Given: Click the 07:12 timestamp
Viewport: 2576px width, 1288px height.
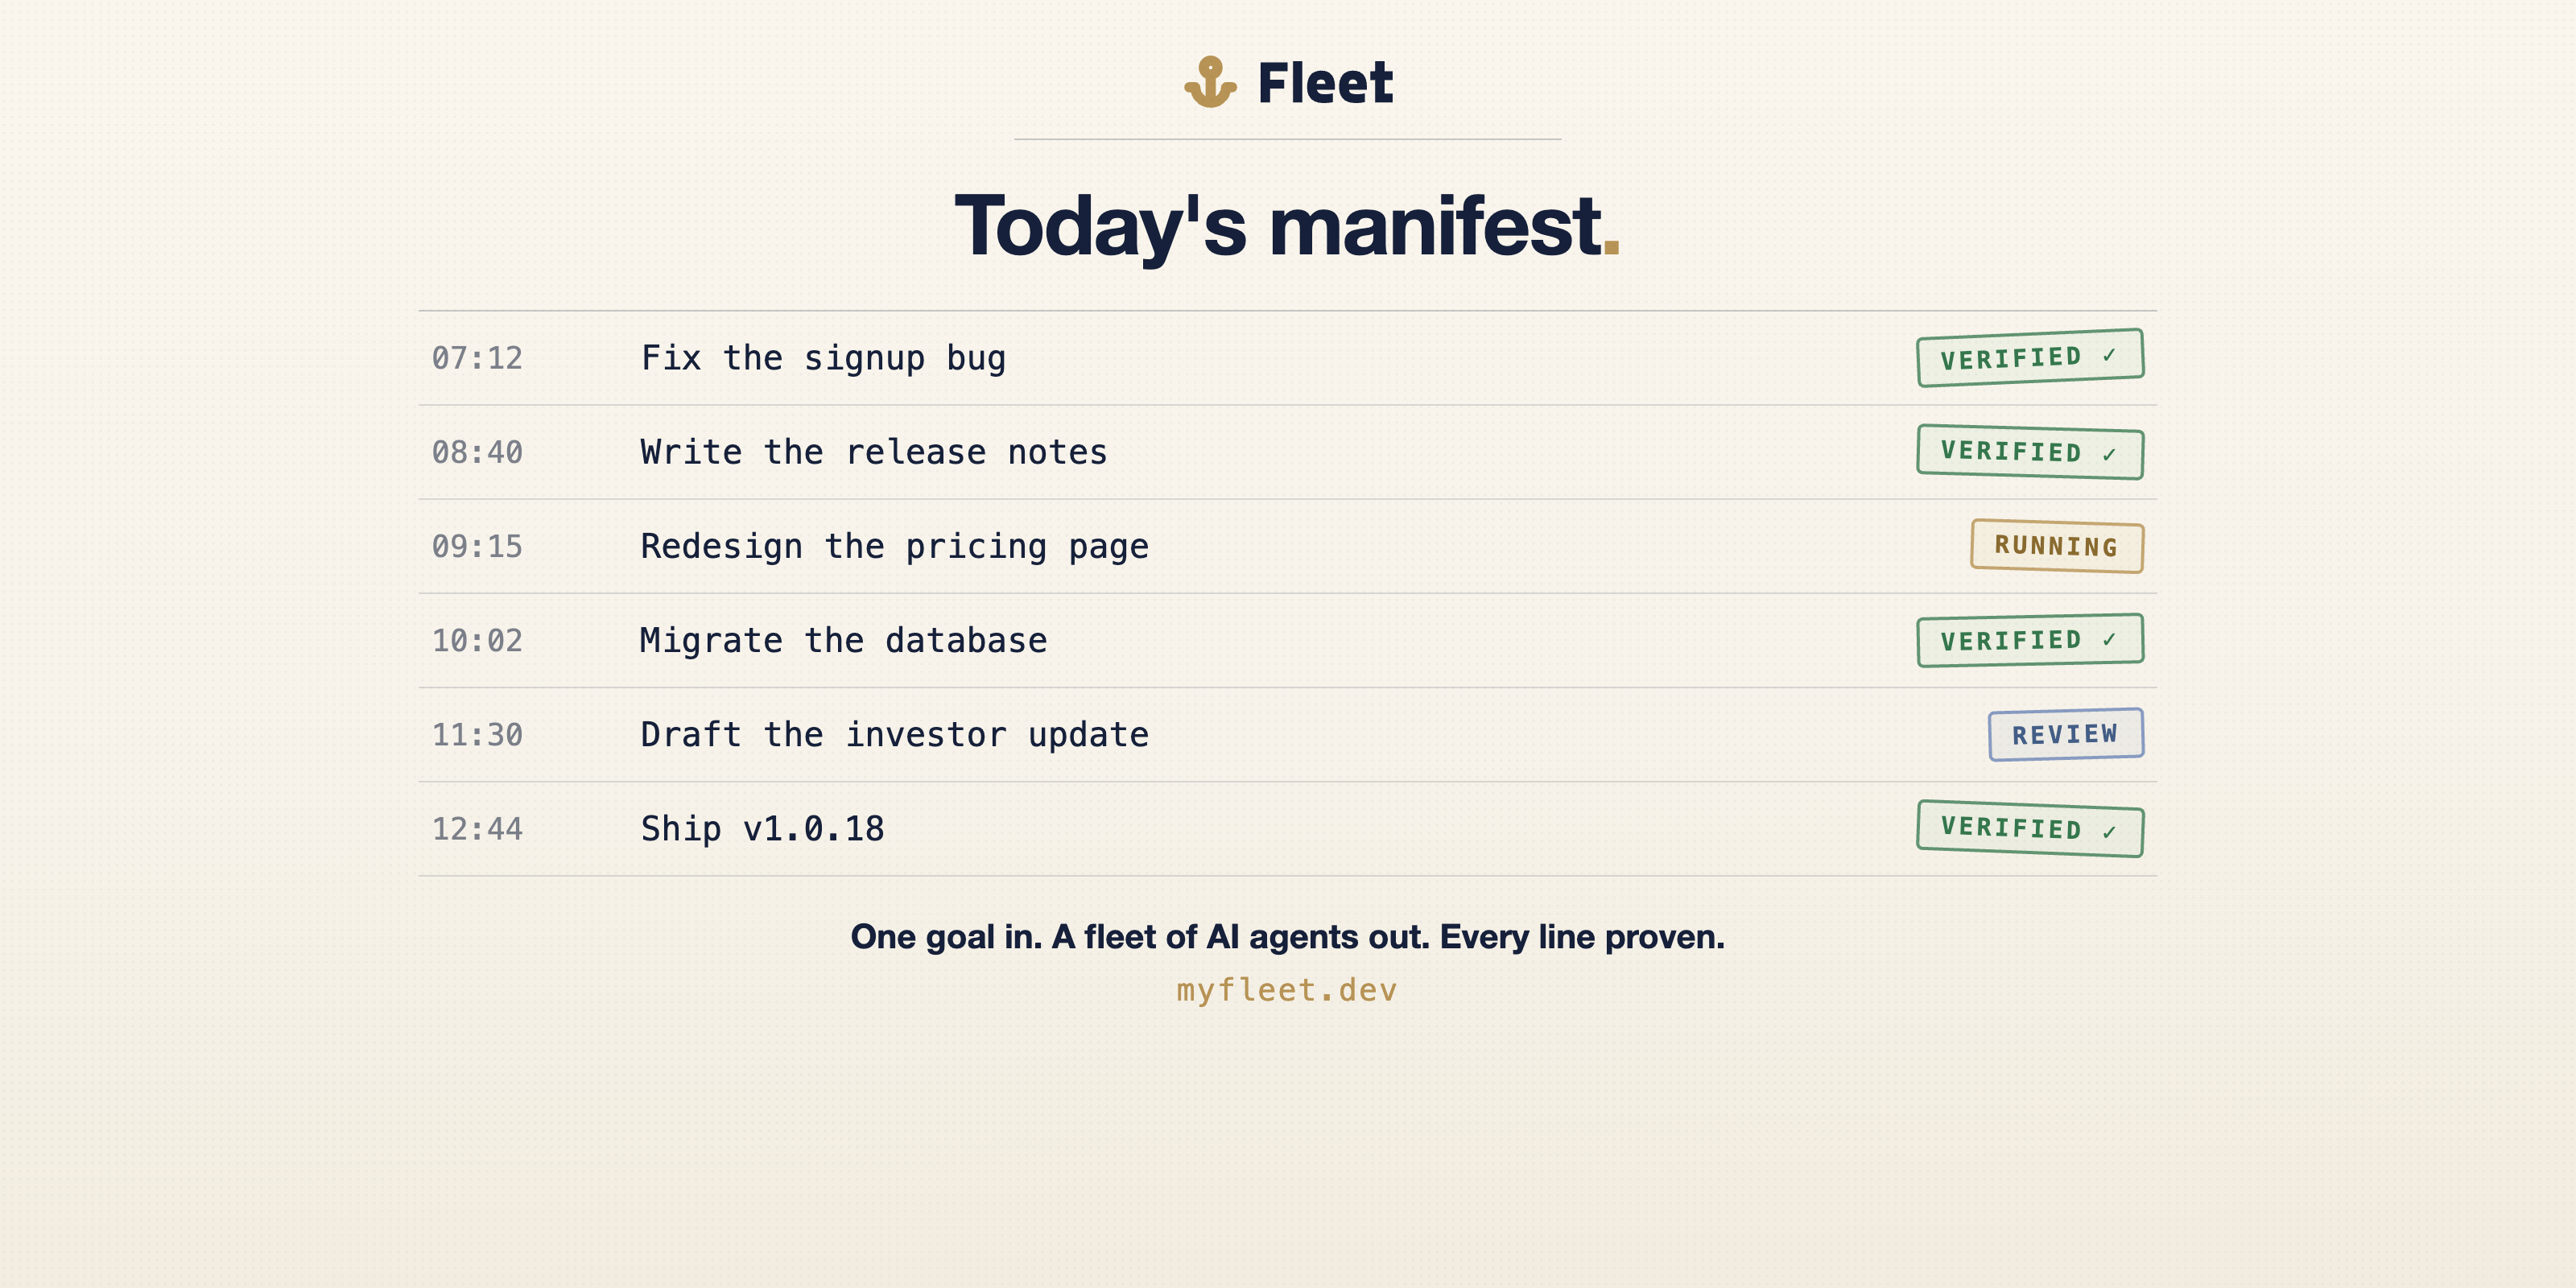Looking at the screenshot, I should pyautogui.click(x=477, y=358).
